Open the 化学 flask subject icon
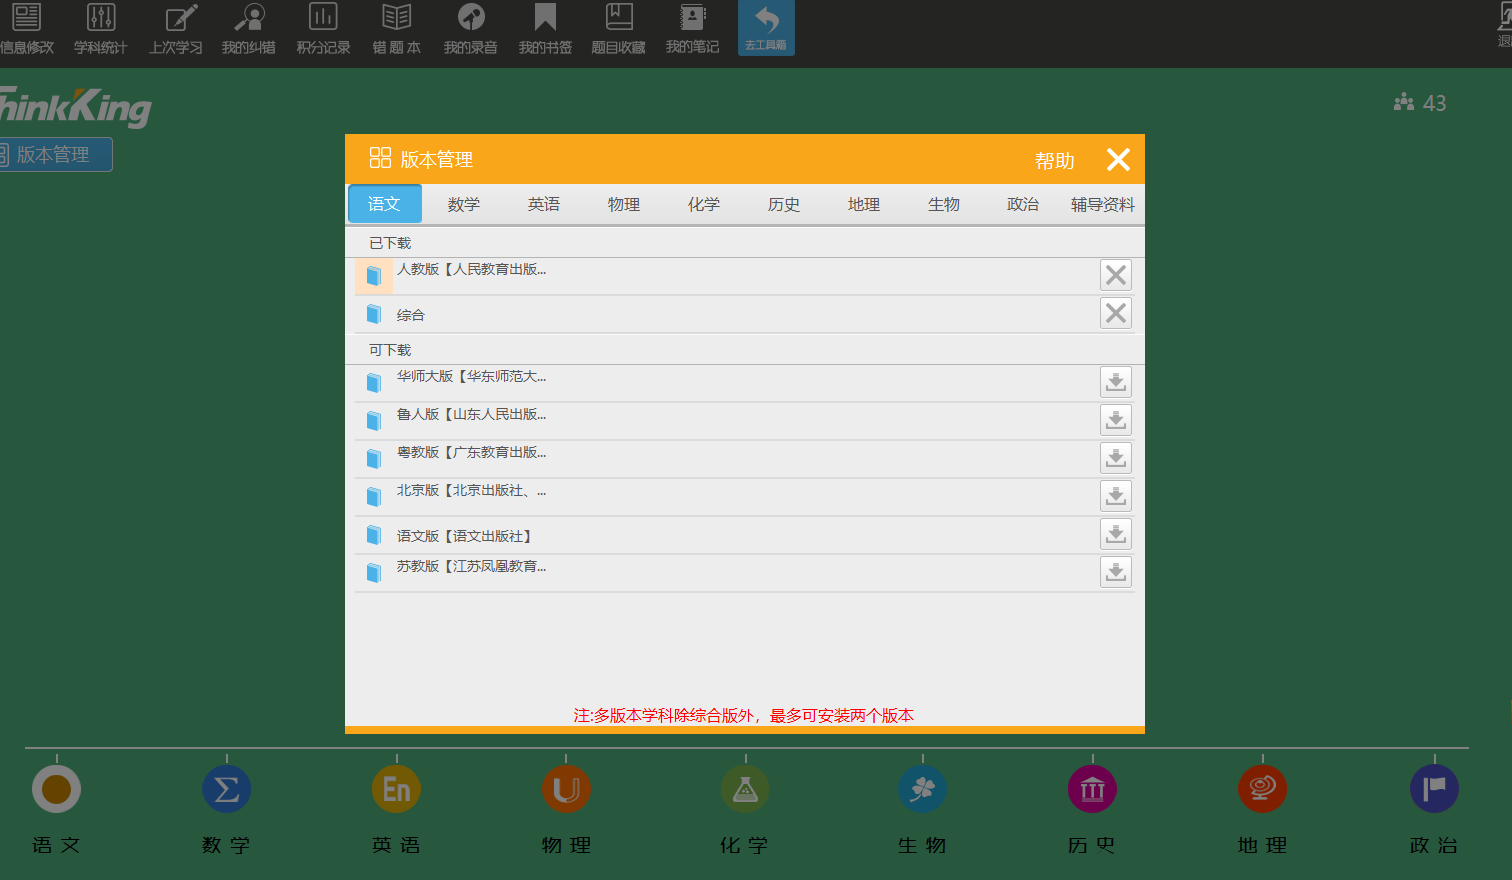1512x880 pixels. (745, 790)
